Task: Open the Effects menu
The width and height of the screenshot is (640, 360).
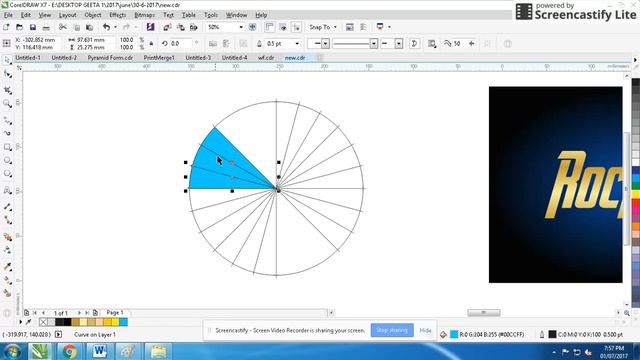Action: click(x=118, y=15)
